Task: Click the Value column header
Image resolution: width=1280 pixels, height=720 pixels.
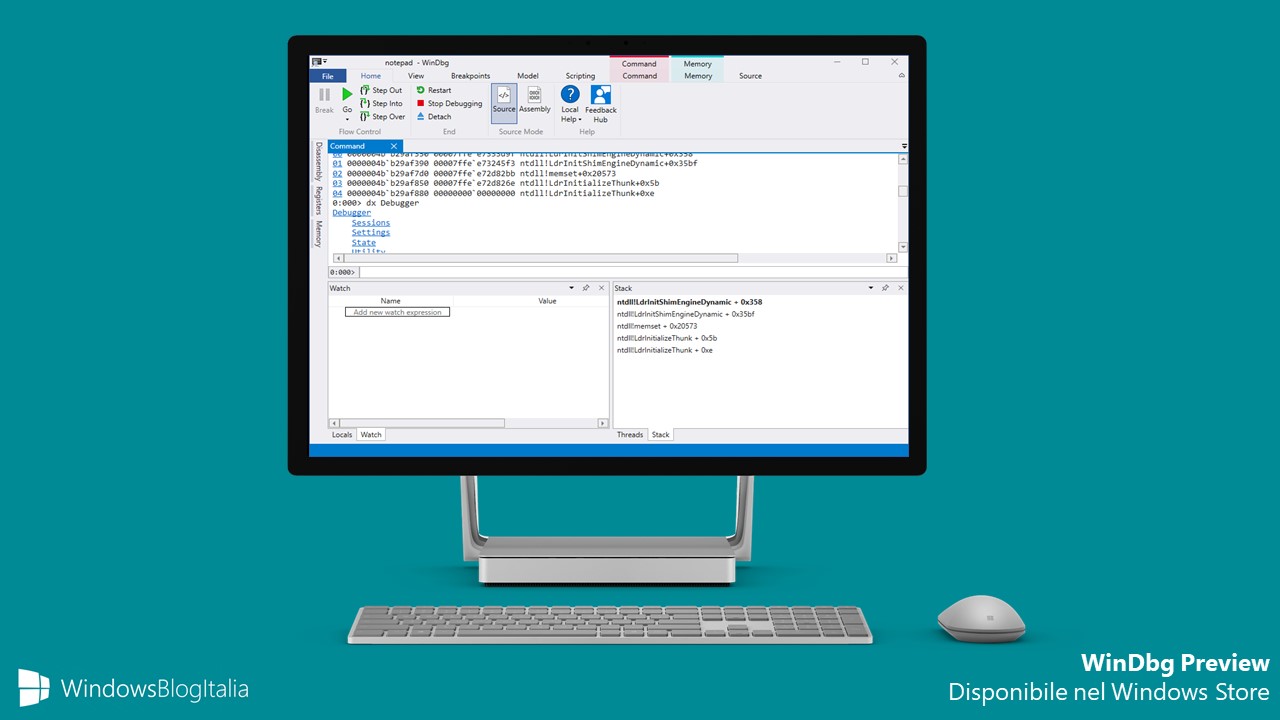Action: click(547, 301)
